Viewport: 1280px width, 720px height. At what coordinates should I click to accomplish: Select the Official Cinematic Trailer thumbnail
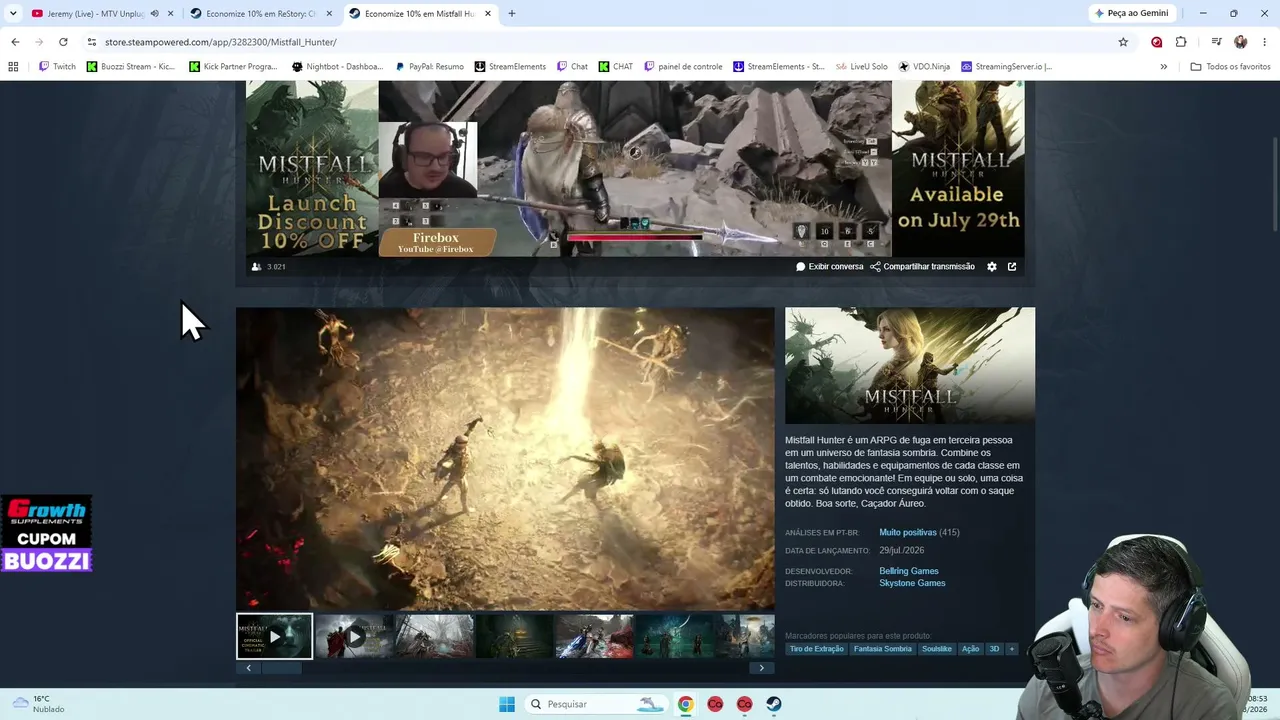[x=274, y=637]
